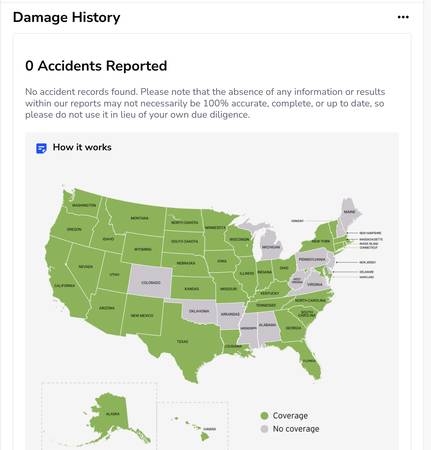Click the gray Michigan state
431x450 pixels.
click(272, 245)
